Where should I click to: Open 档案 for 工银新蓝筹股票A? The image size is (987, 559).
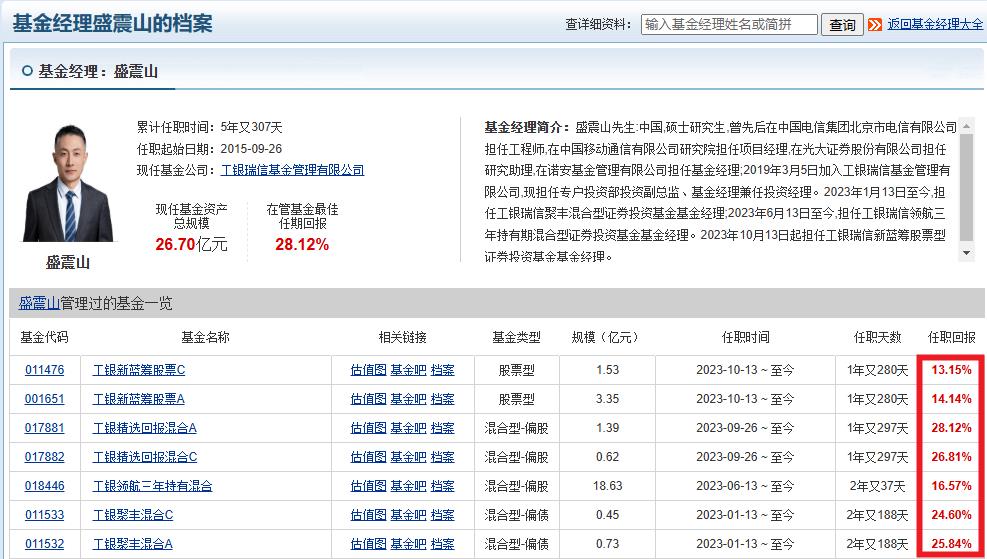[x=443, y=399]
